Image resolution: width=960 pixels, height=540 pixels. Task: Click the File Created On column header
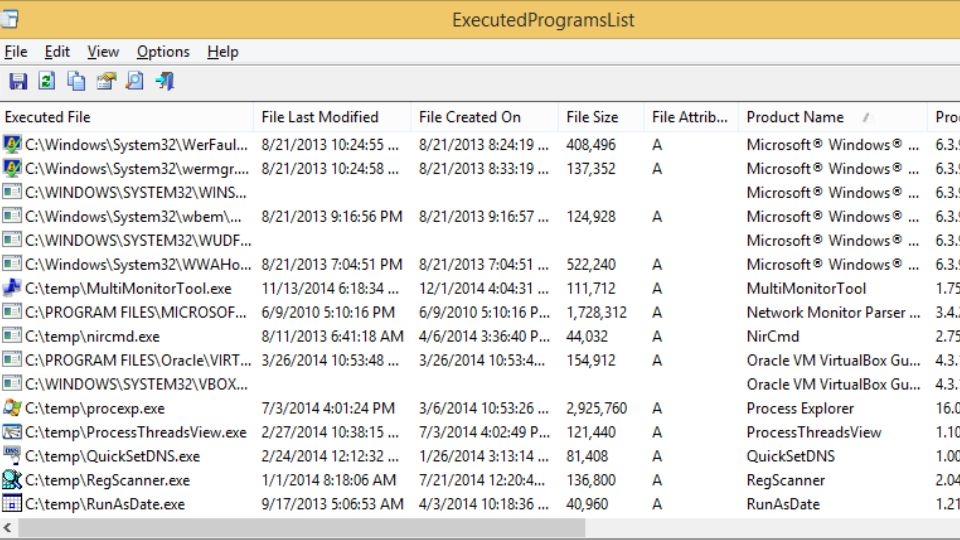click(470, 117)
